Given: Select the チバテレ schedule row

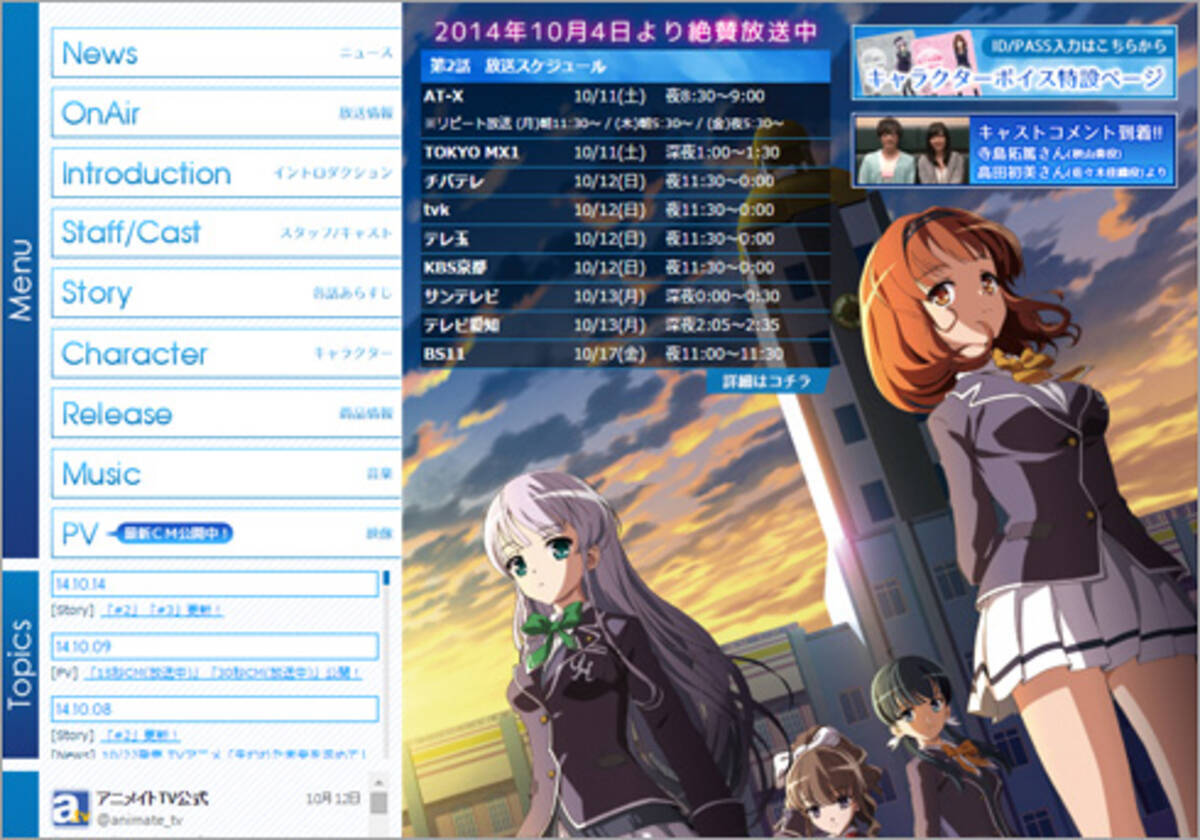Looking at the screenshot, I should coord(625,182).
